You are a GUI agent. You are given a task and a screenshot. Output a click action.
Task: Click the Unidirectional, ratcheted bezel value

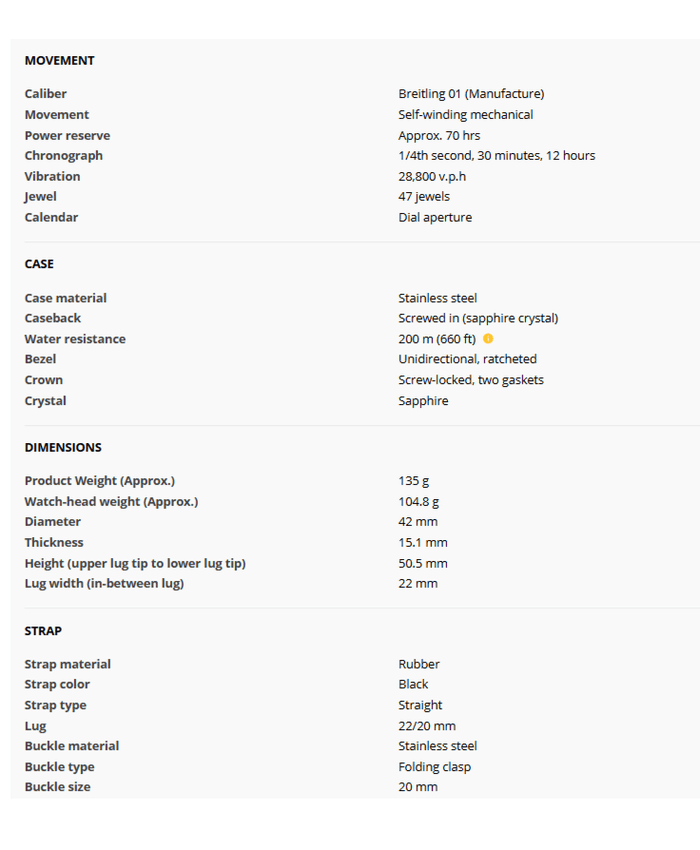pyautogui.click(x=467, y=359)
